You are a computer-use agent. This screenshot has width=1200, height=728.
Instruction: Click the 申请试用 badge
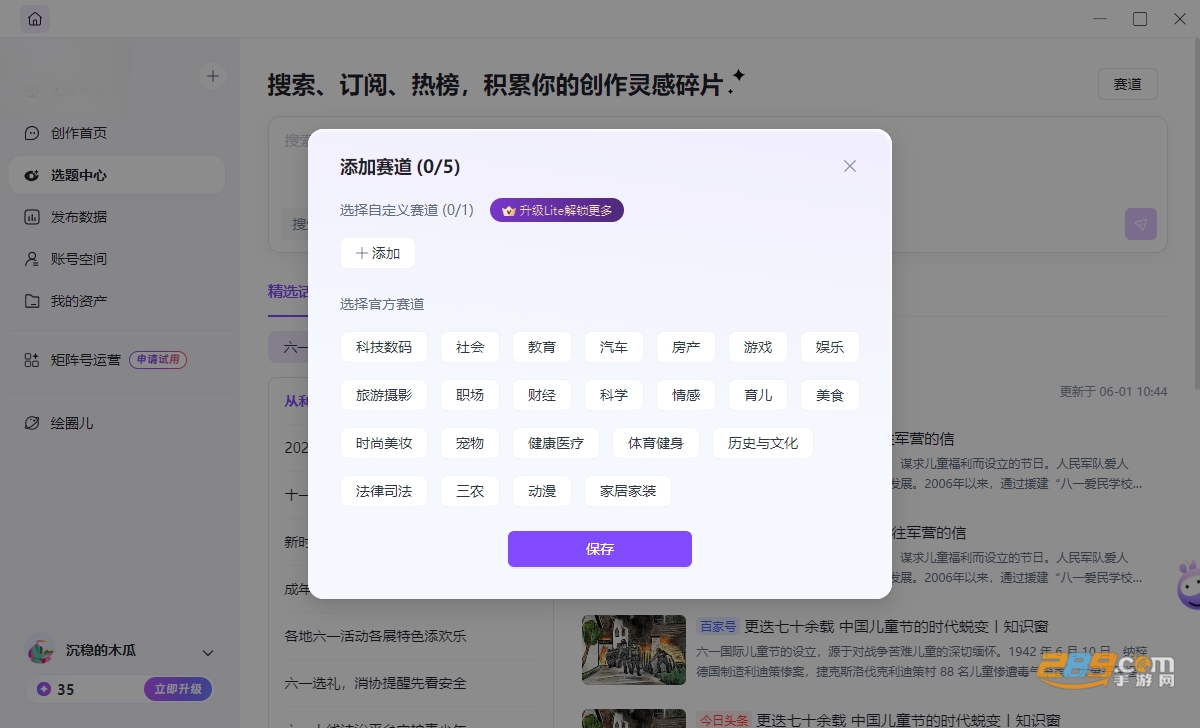point(158,360)
